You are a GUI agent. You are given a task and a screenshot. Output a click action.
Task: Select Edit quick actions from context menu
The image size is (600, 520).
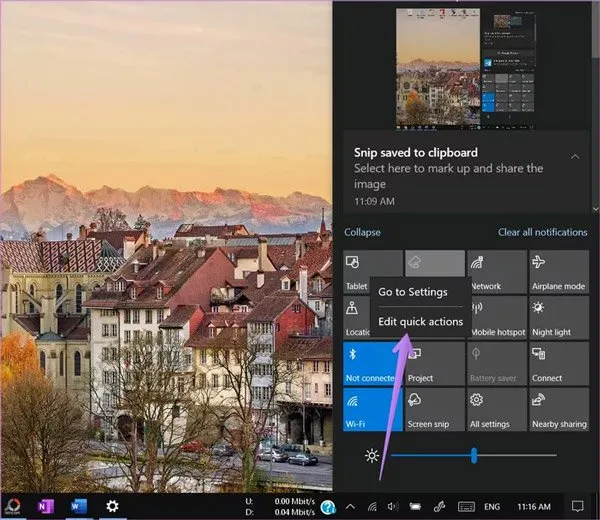click(420, 322)
